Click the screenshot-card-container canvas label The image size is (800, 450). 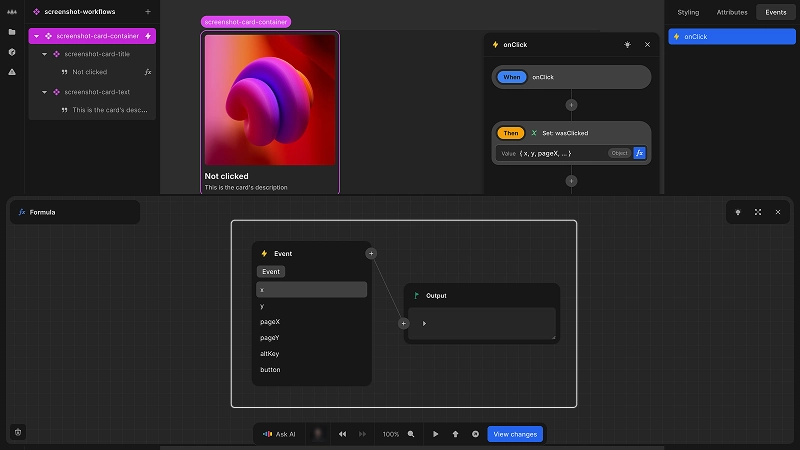point(246,22)
